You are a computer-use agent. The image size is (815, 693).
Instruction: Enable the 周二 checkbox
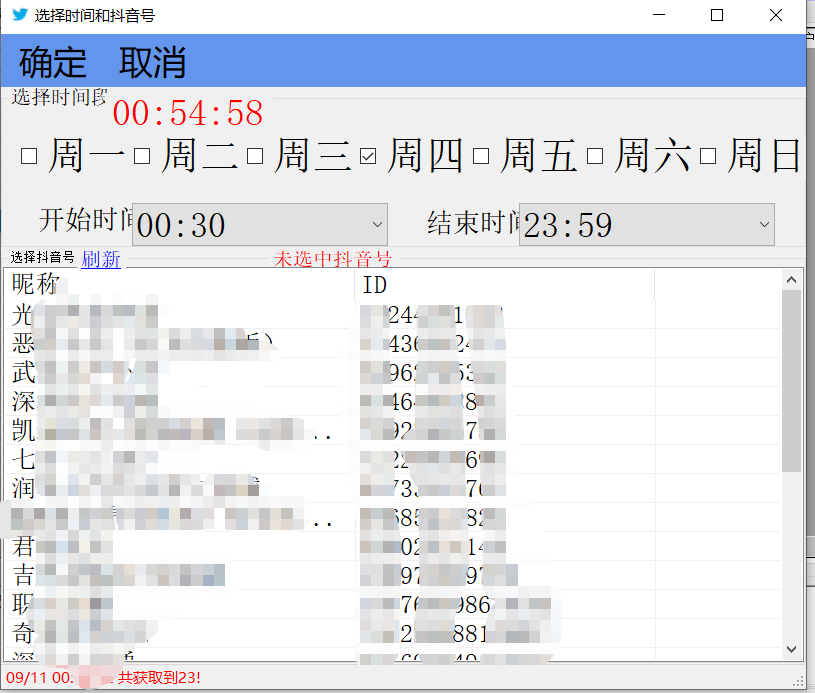pyautogui.click(x=142, y=157)
